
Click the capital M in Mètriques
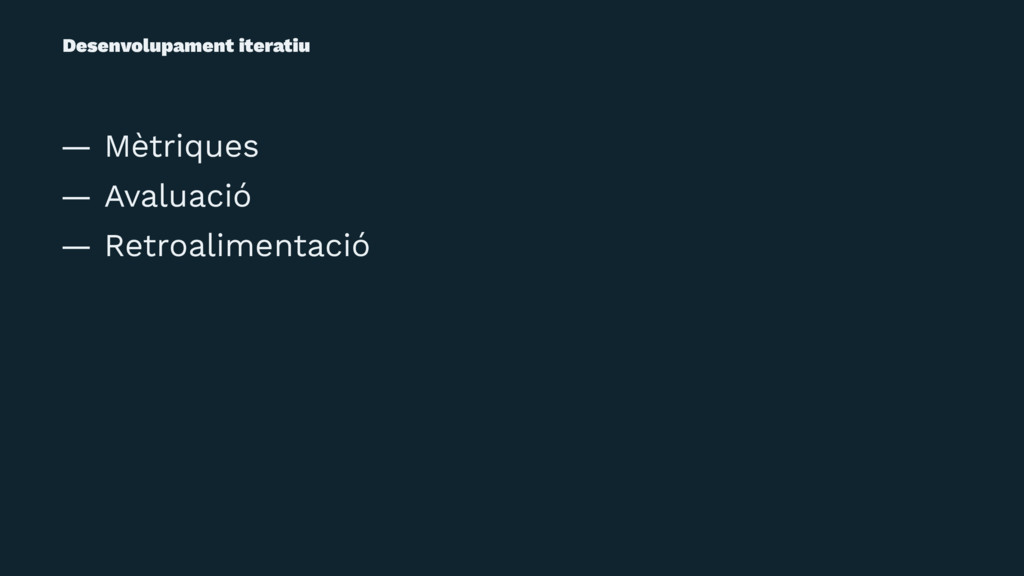[118, 146]
